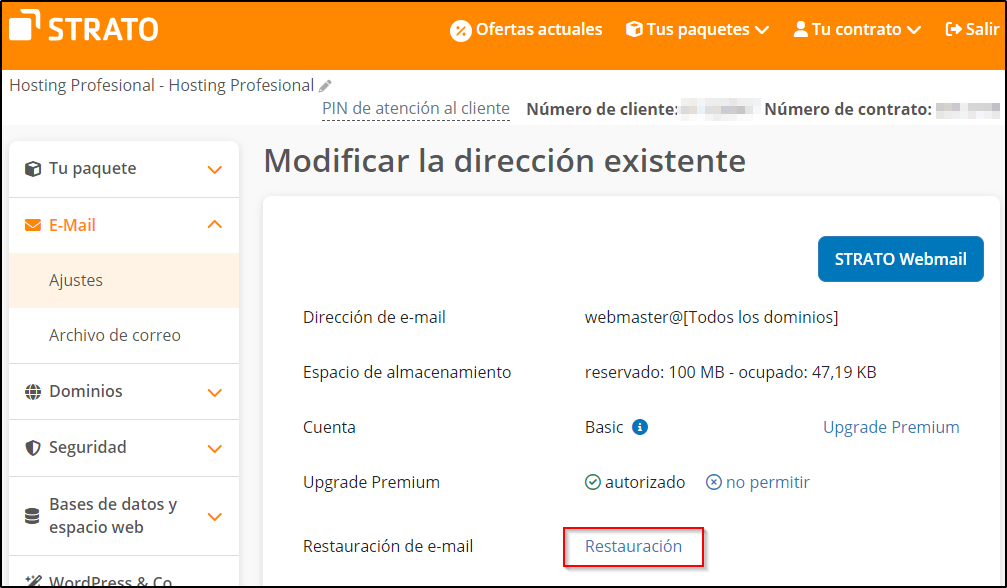Open the Tus paquetes dropdown menu
This screenshot has height=588, width=1007.
click(x=697, y=30)
